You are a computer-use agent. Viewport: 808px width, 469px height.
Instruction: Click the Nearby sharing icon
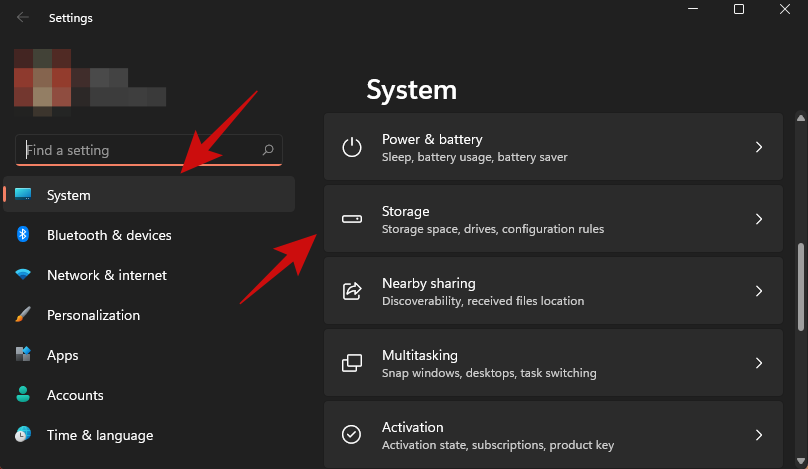coord(352,291)
